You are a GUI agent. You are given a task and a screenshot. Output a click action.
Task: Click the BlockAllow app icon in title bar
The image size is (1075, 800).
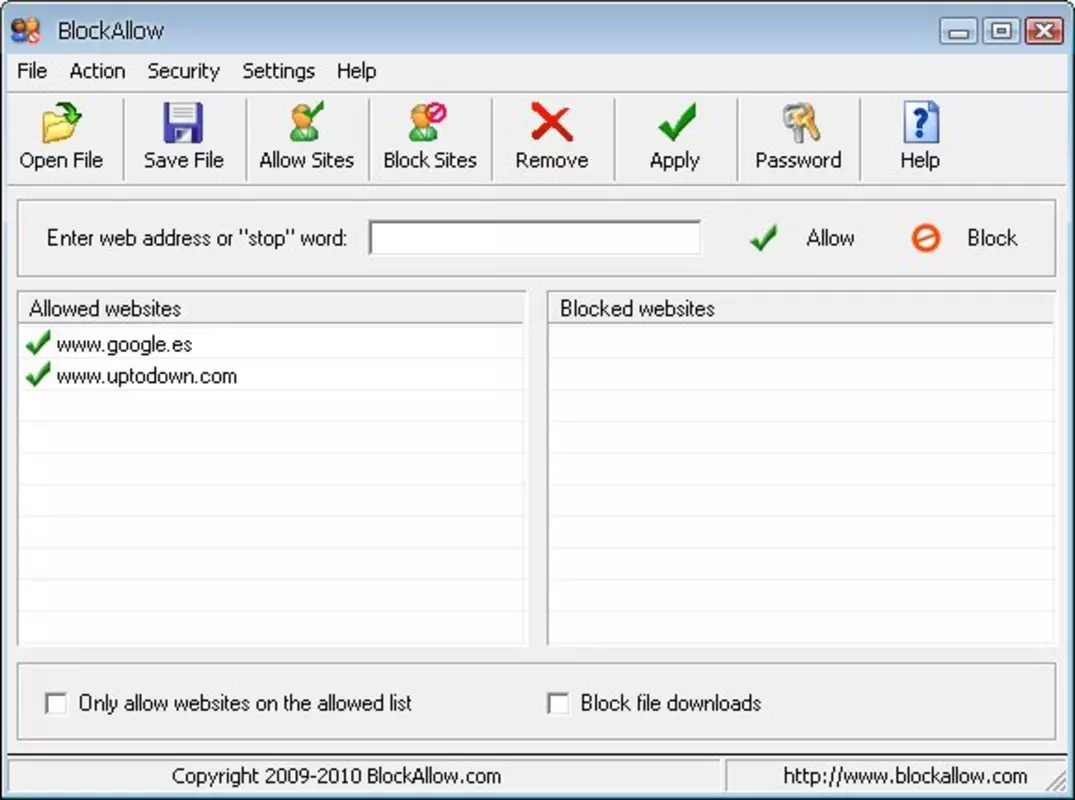[x=25, y=30]
